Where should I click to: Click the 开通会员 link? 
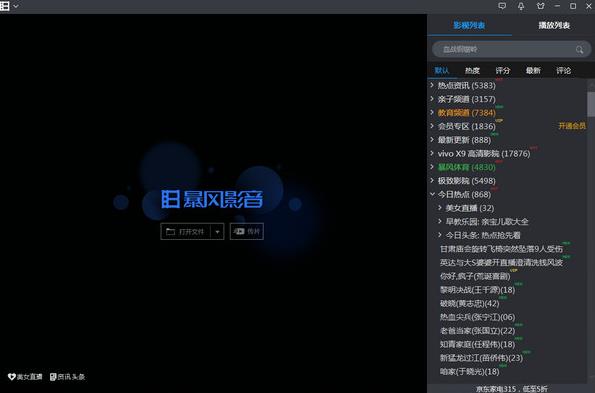pos(572,126)
